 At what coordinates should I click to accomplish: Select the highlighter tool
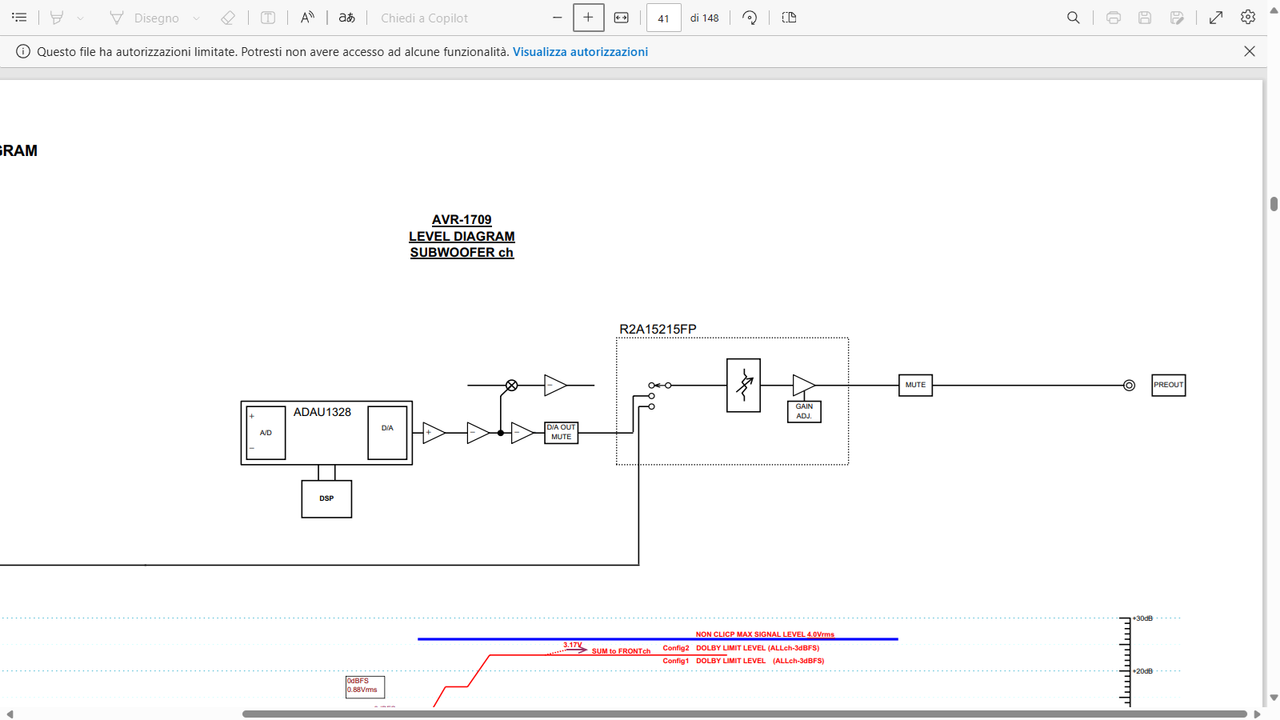(57, 18)
